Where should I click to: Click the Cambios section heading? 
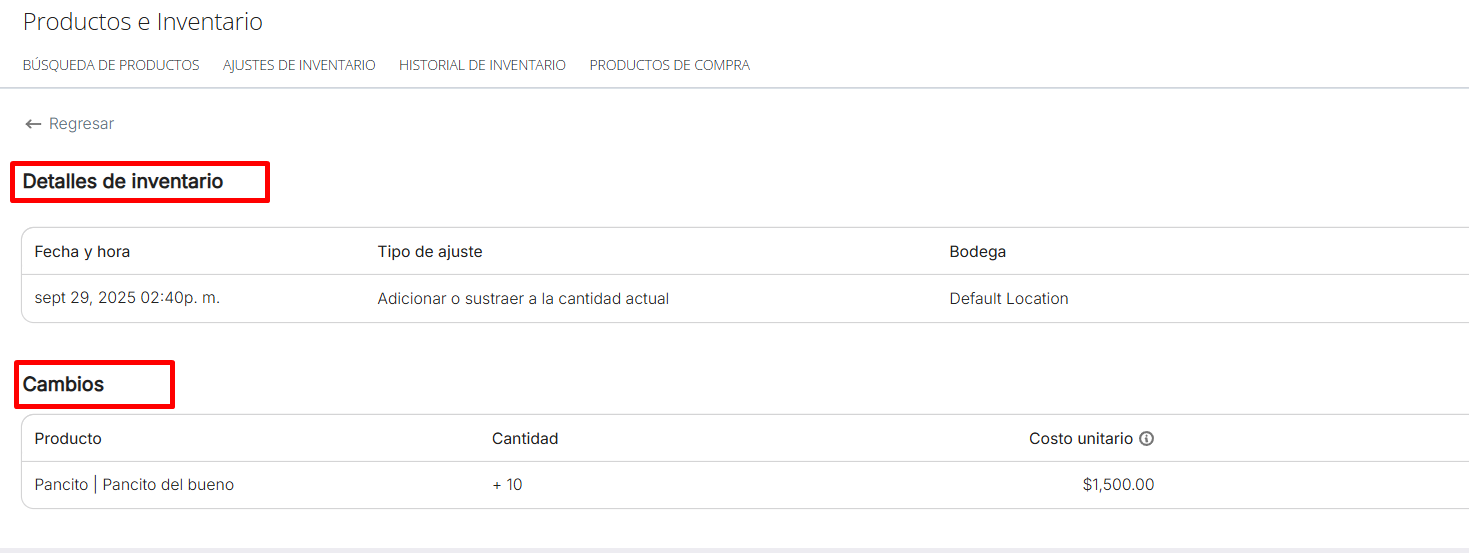[64, 384]
